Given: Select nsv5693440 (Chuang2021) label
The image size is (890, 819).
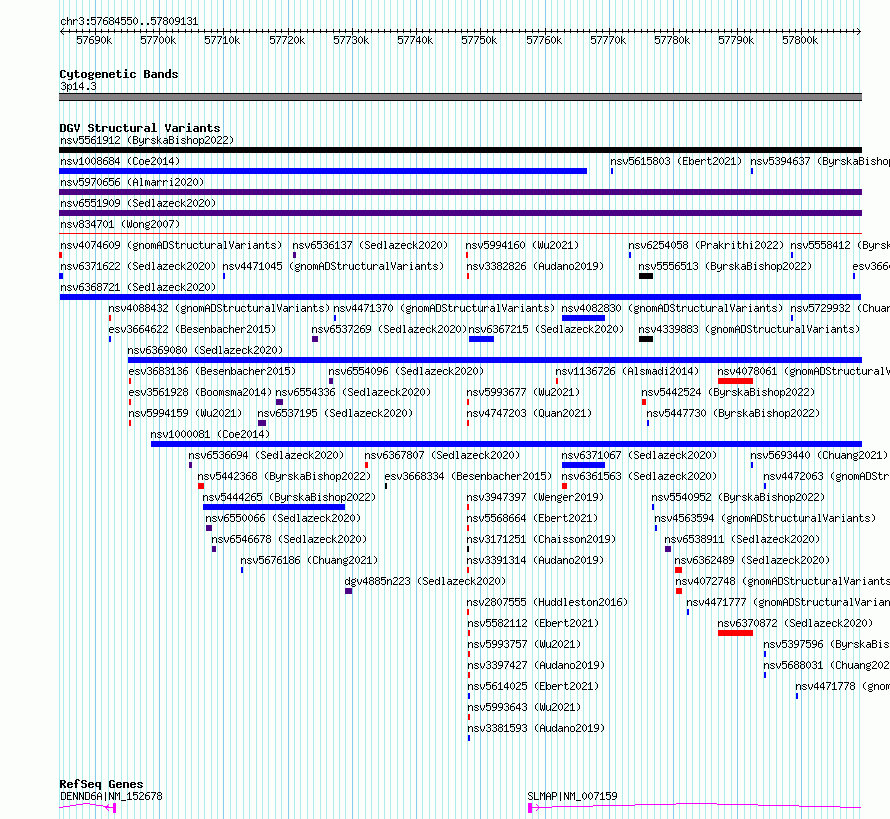Looking at the screenshot, I should pyautogui.click(x=819, y=455).
